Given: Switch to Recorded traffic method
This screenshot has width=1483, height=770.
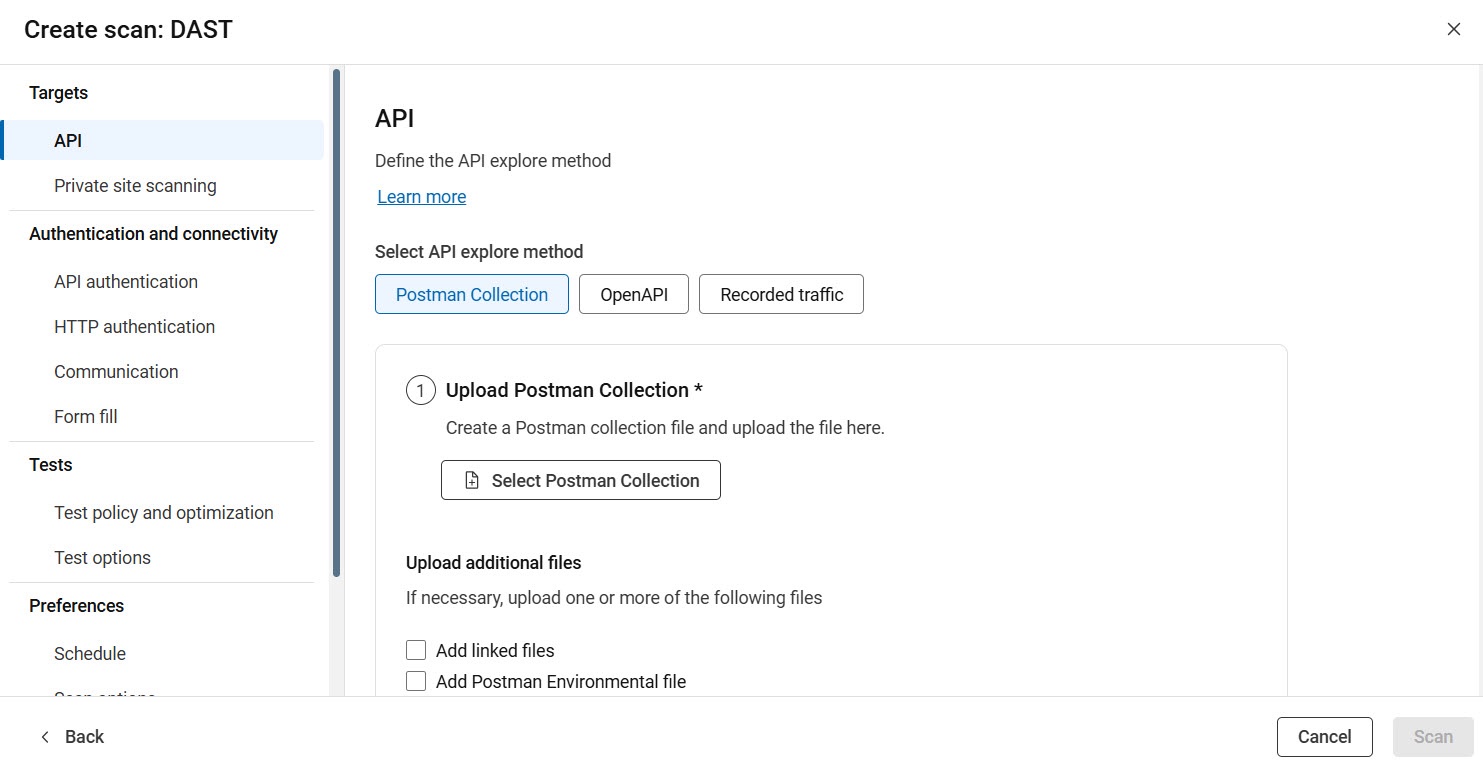Looking at the screenshot, I should pyautogui.click(x=781, y=294).
